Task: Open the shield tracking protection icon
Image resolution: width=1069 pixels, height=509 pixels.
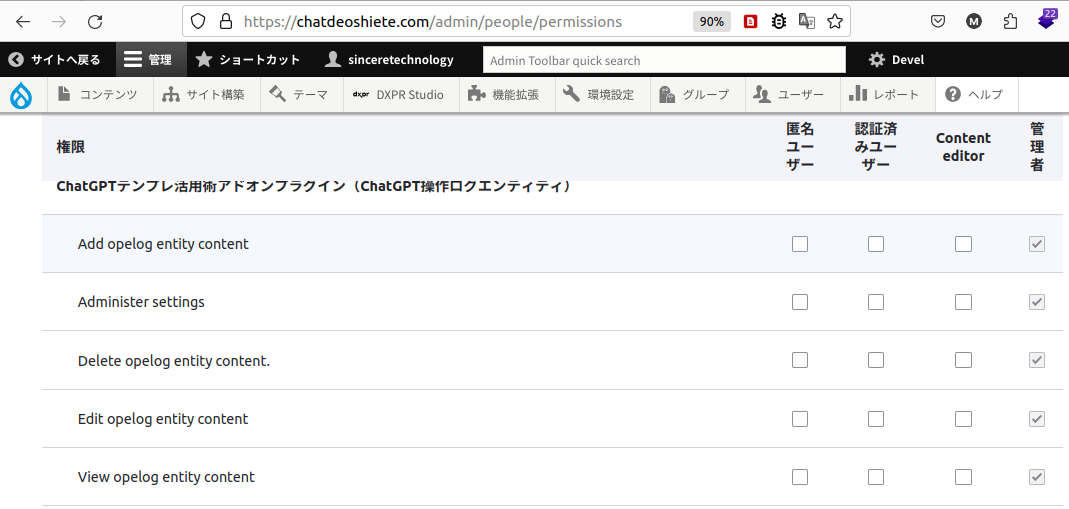Action: pos(198,22)
